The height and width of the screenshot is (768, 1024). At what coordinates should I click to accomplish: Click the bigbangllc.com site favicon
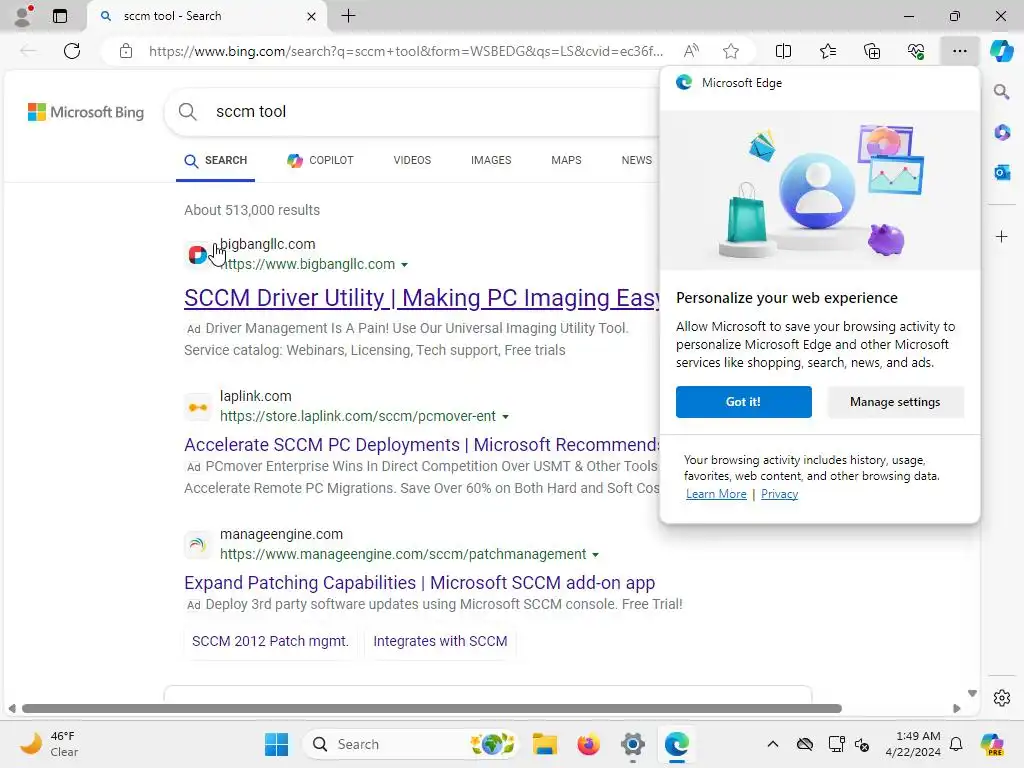[x=197, y=254]
